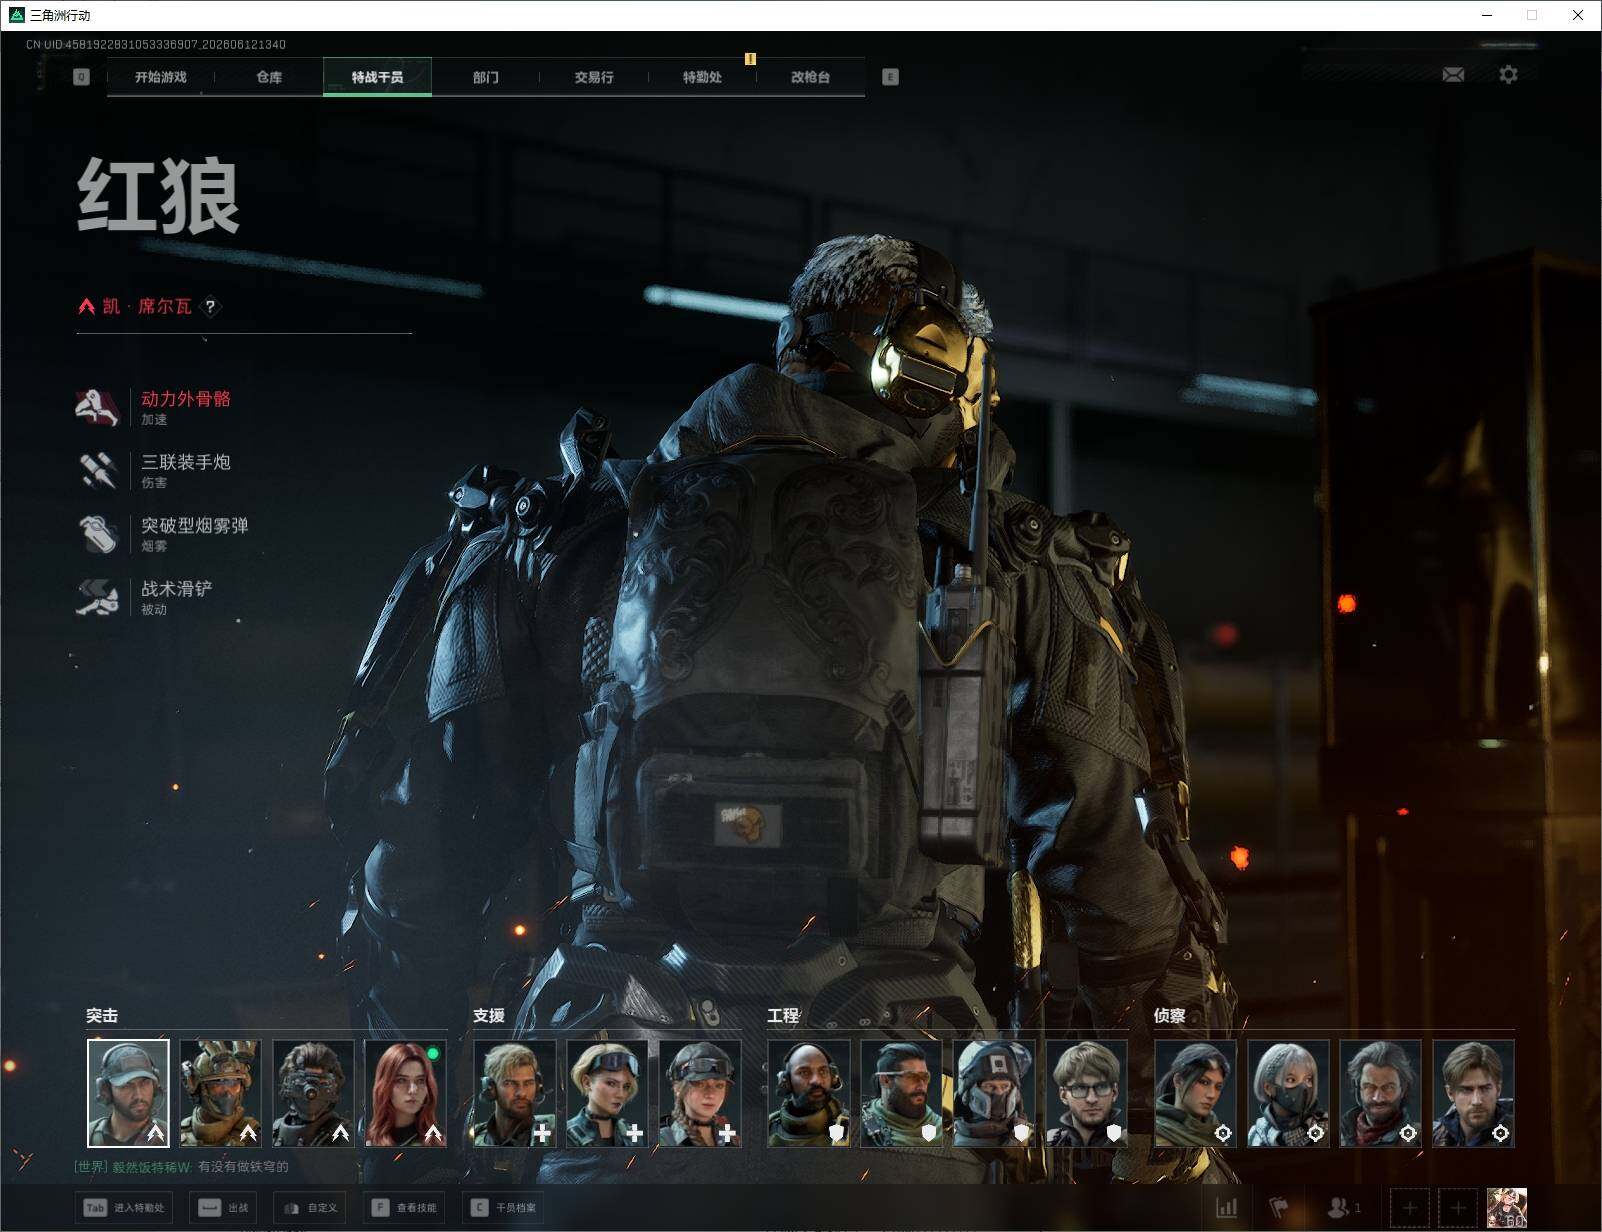The width and height of the screenshot is (1602, 1232).
Task: Select the red-haired woman operator in 突击
Action: (405, 1093)
